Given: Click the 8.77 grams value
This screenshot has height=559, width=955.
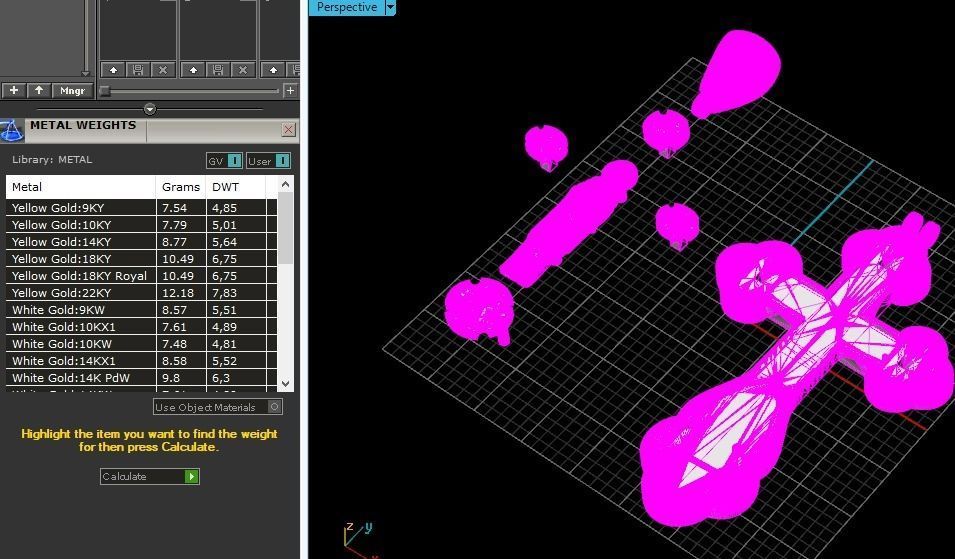Looking at the screenshot, I should pos(174,242).
